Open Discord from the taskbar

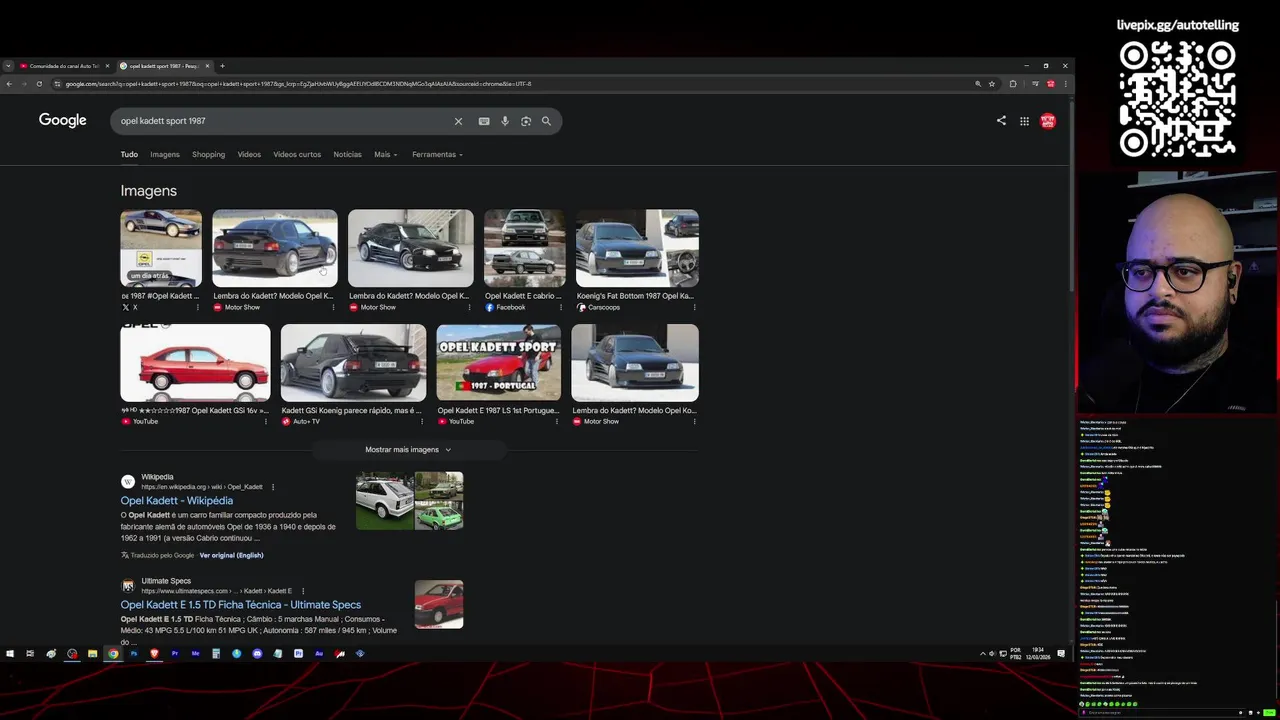coord(257,654)
